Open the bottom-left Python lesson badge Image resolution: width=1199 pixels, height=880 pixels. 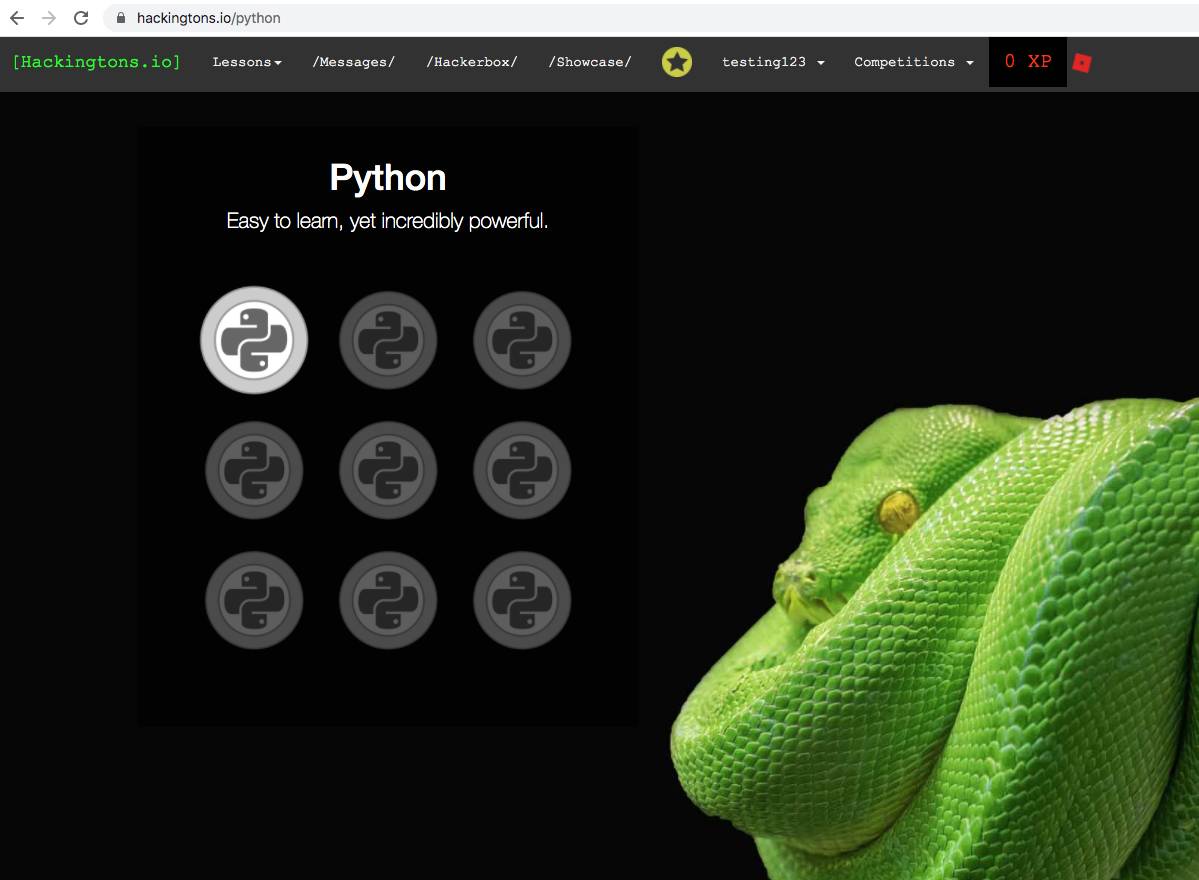tap(253, 600)
